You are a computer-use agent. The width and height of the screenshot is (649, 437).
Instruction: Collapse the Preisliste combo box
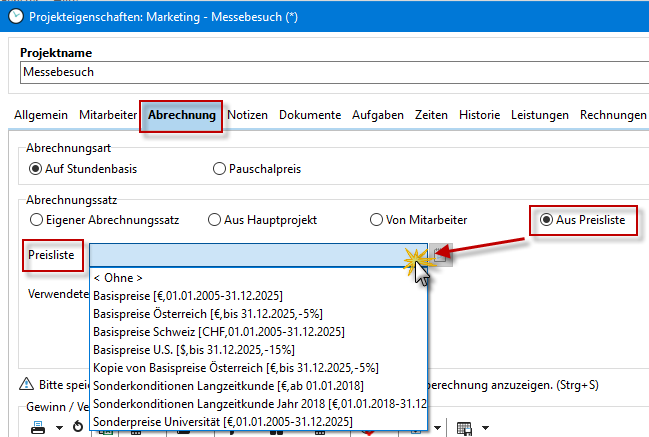(440, 255)
